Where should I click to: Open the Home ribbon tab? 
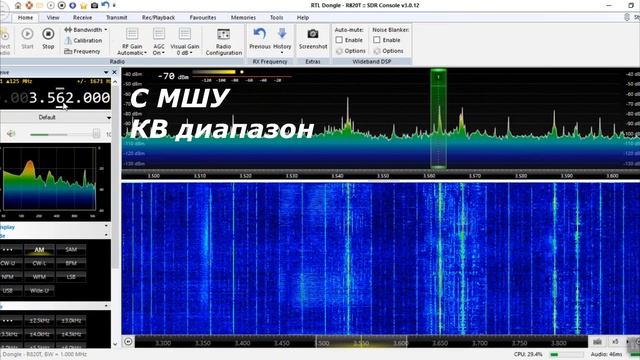coord(25,18)
